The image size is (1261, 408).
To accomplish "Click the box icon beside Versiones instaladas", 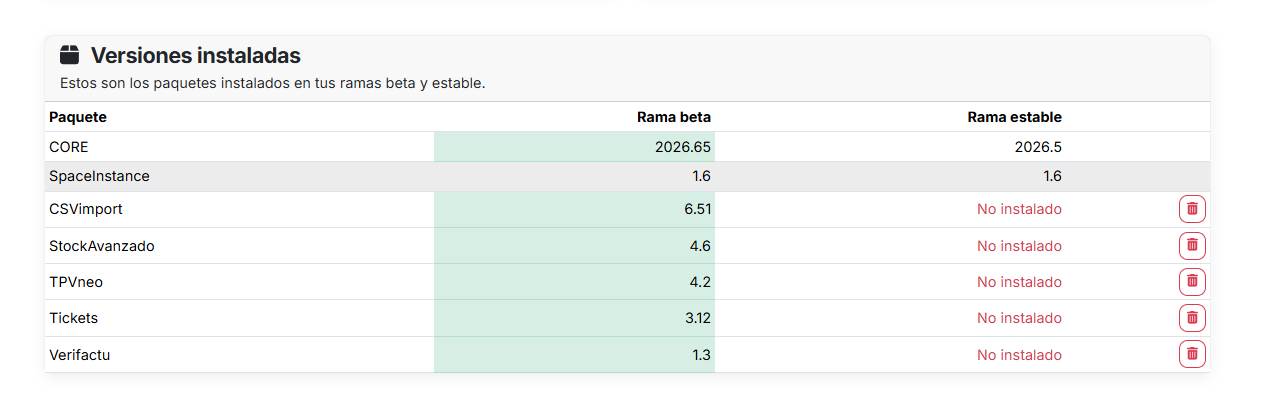I will (x=69, y=55).
